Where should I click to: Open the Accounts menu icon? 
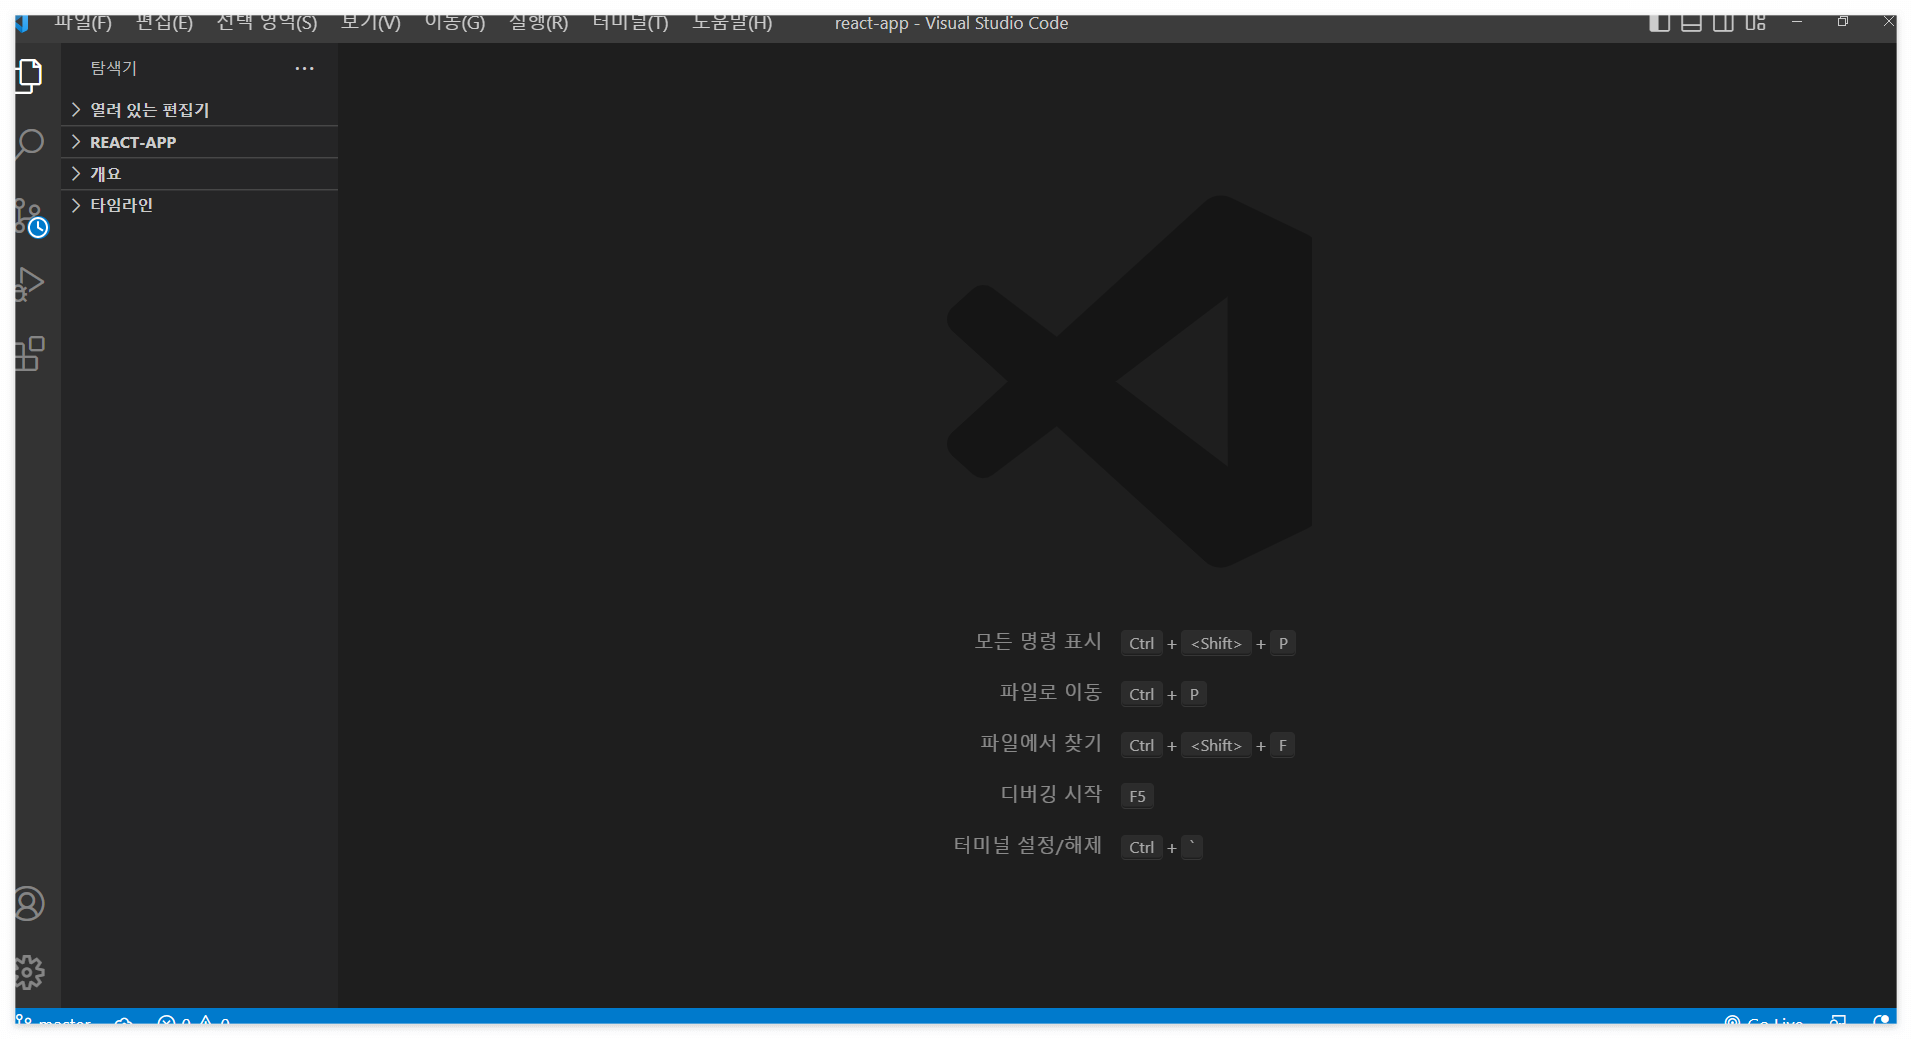[x=30, y=904]
